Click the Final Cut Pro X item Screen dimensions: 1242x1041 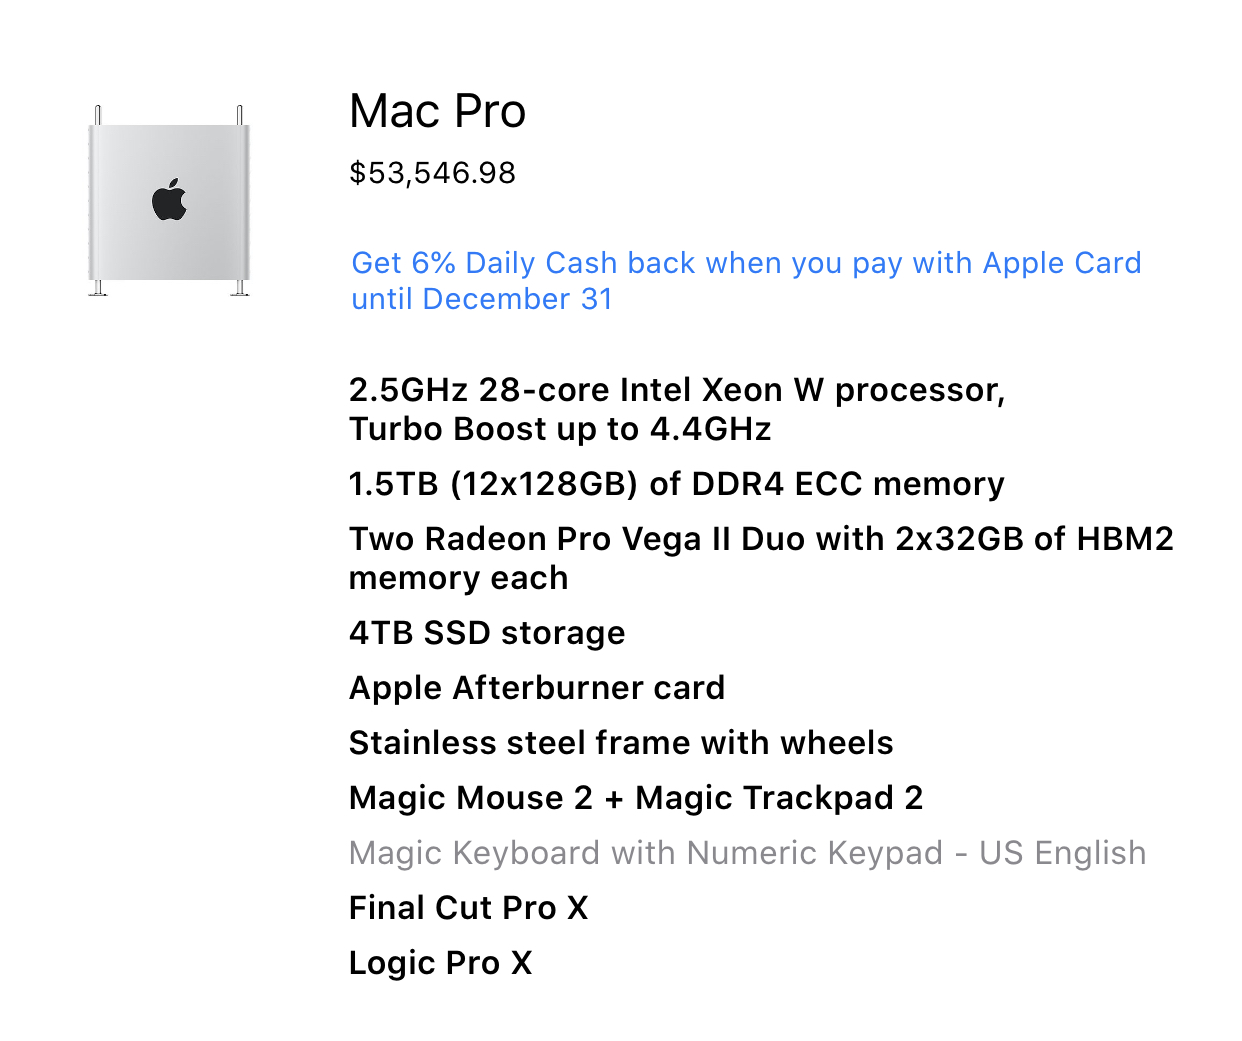click(469, 908)
